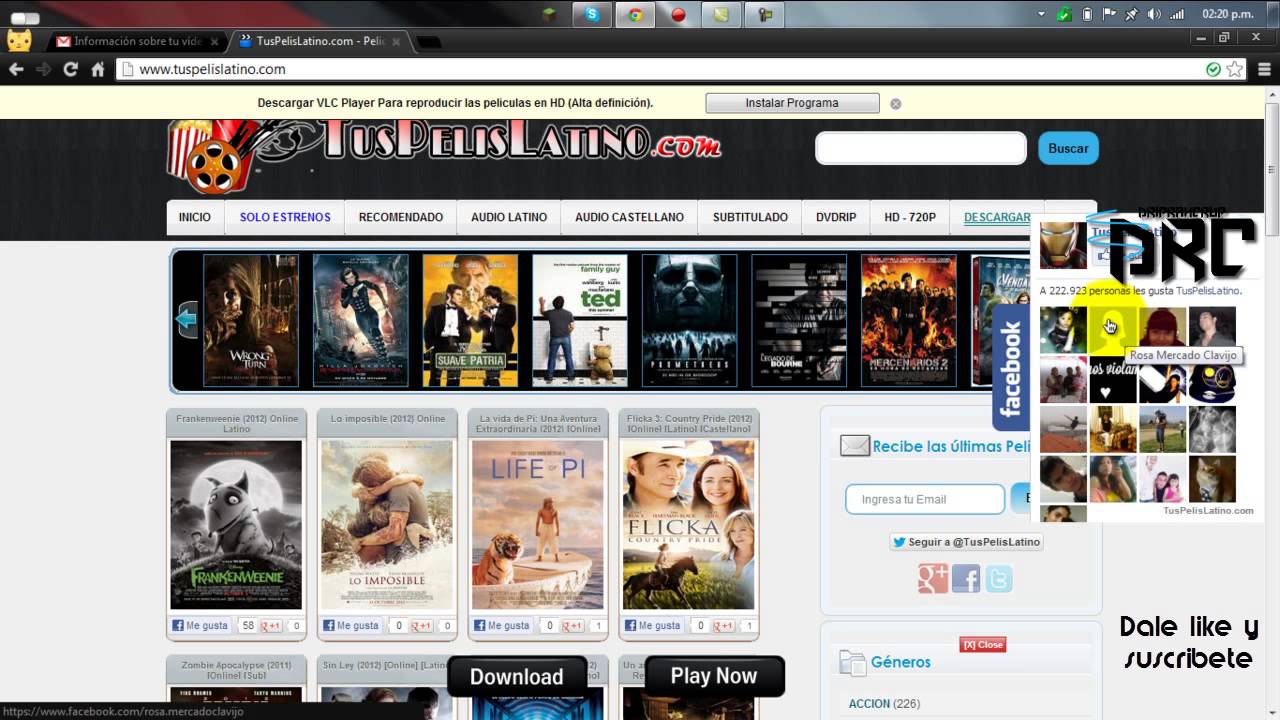Open the Minecraft block icon in taskbar
The width and height of the screenshot is (1280, 720).
(x=549, y=14)
